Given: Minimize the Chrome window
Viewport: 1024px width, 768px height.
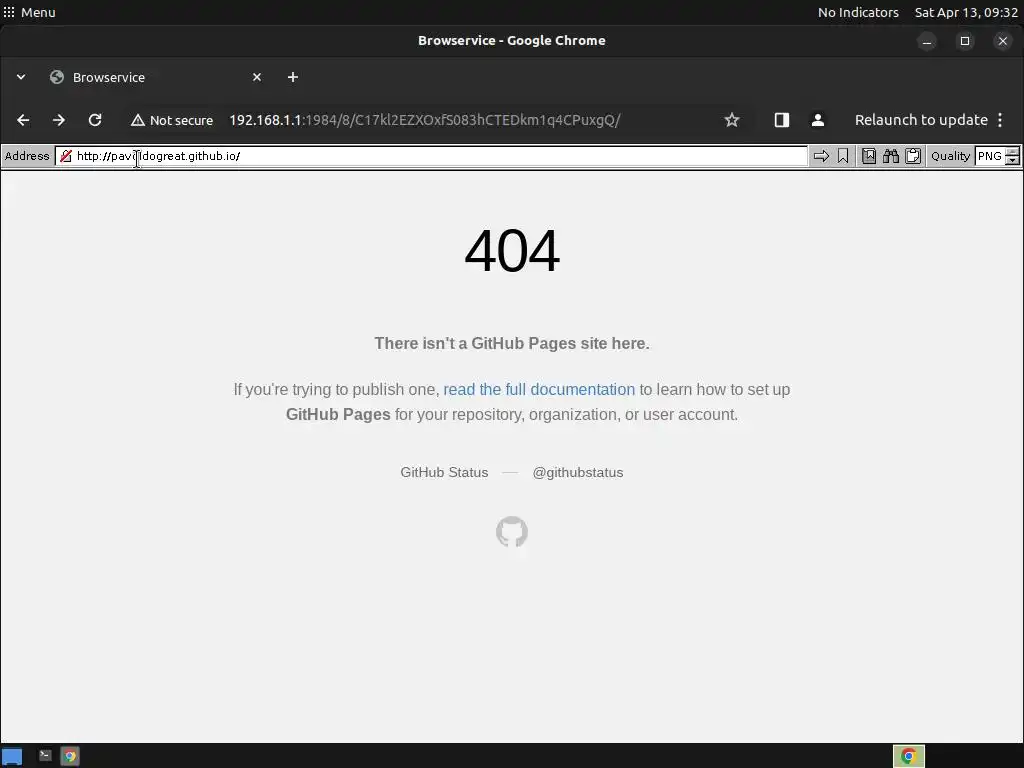Looking at the screenshot, I should click(x=927, y=41).
